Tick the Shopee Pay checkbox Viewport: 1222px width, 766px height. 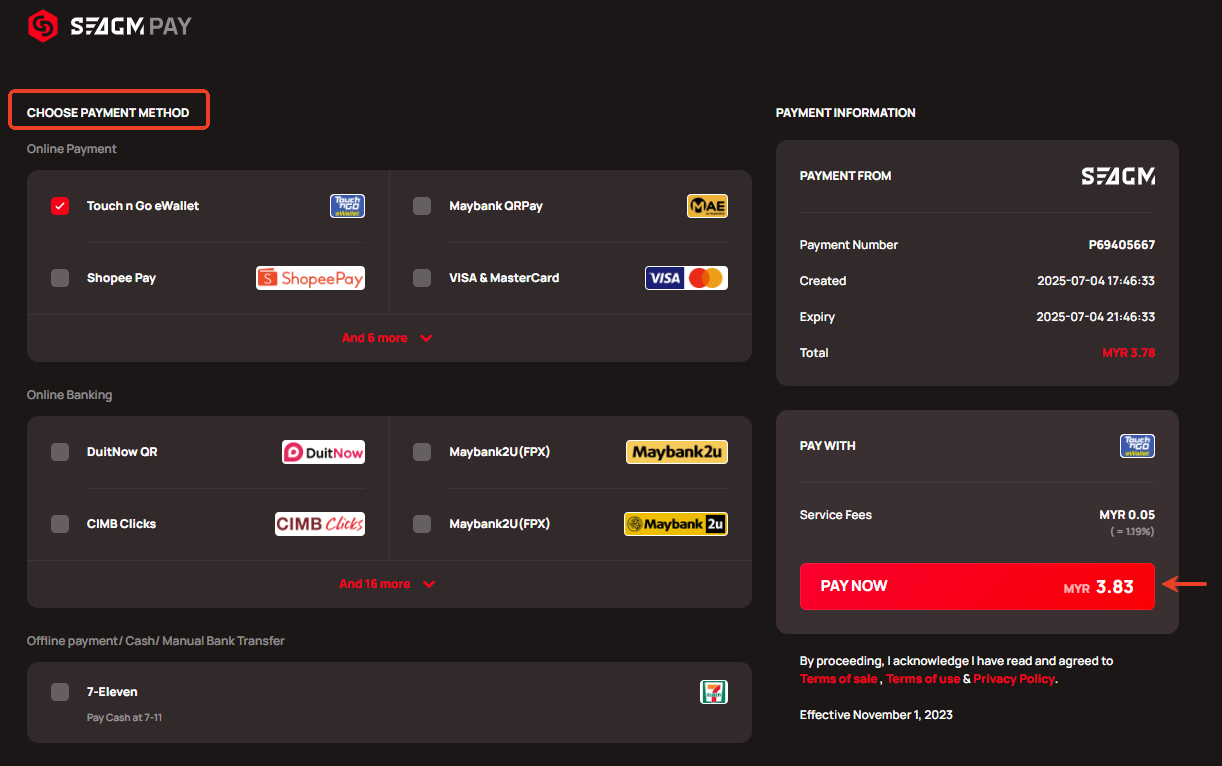[60, 278]
